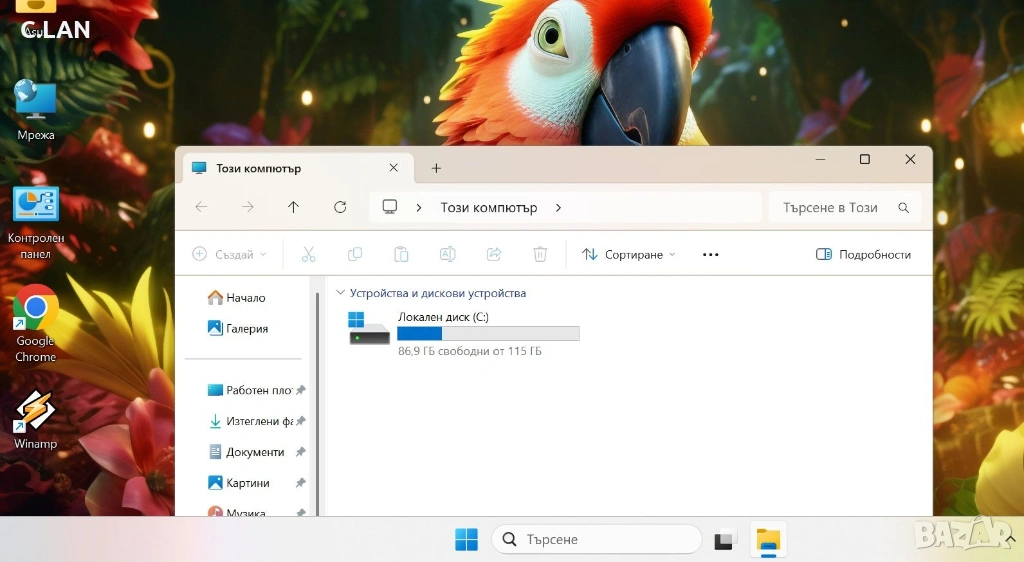Open the Създай new item dropdown
This screenshot has width=1024, height=562.
(x=229, y=254)
